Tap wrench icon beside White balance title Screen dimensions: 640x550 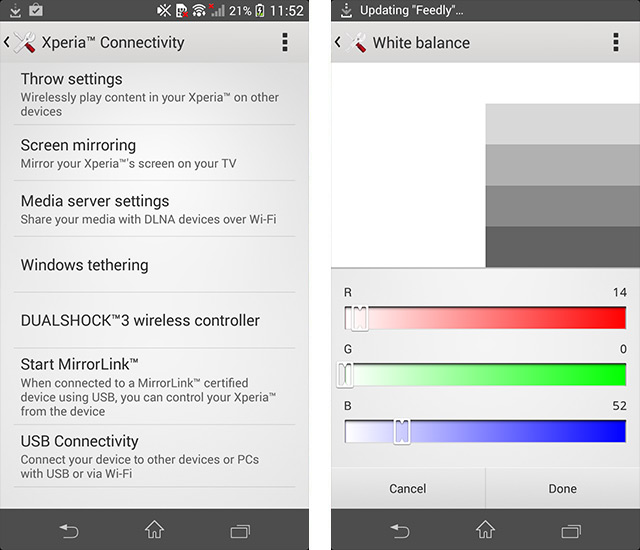point(356,42)
